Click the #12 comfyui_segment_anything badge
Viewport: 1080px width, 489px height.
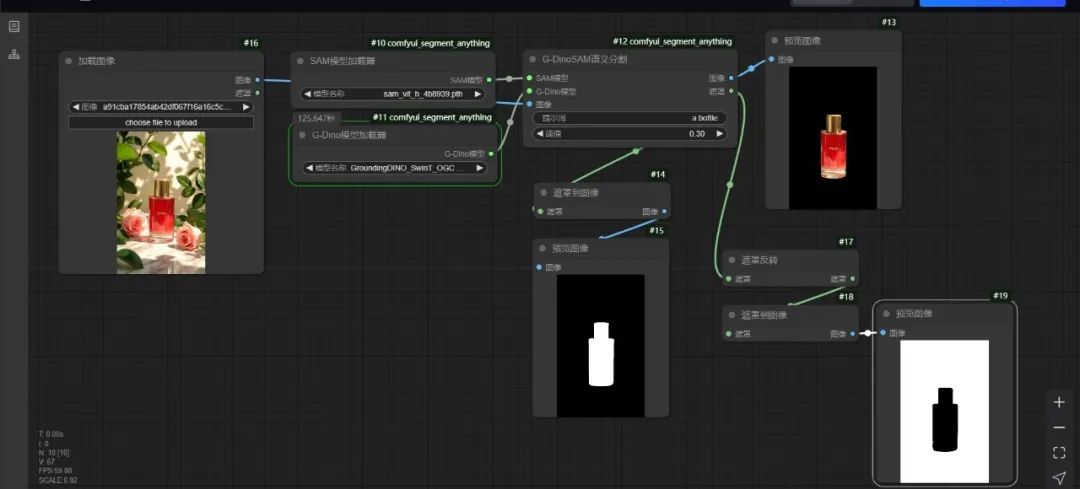point(672,41)
